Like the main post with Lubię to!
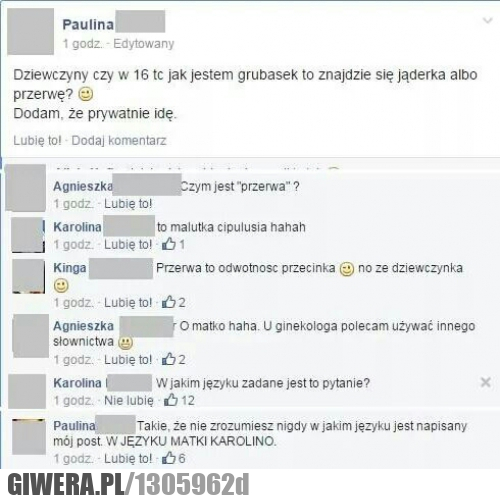Viewport: 500px width, 500px height. coord(37,140)
